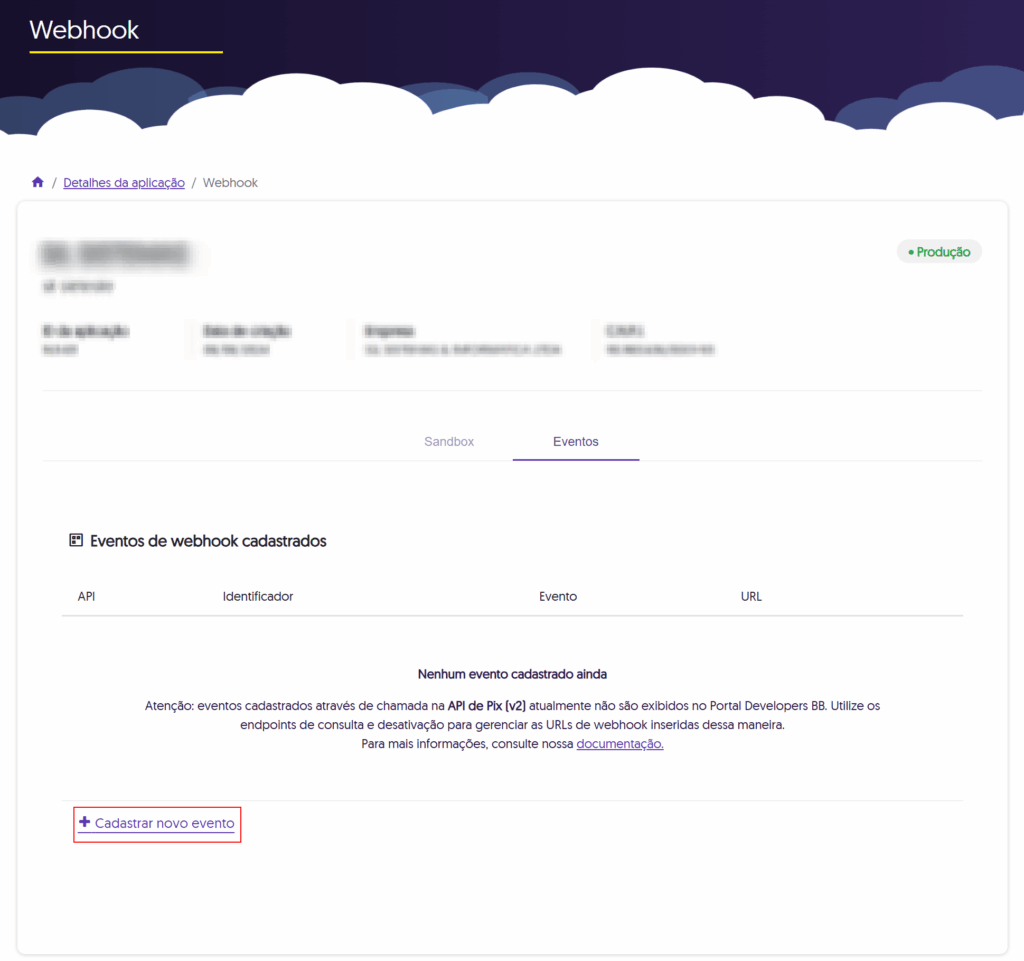Image resolution: width=1024 pixels, height=961 pixels.
Task: Open the documentação link
Action: point(620,744)
